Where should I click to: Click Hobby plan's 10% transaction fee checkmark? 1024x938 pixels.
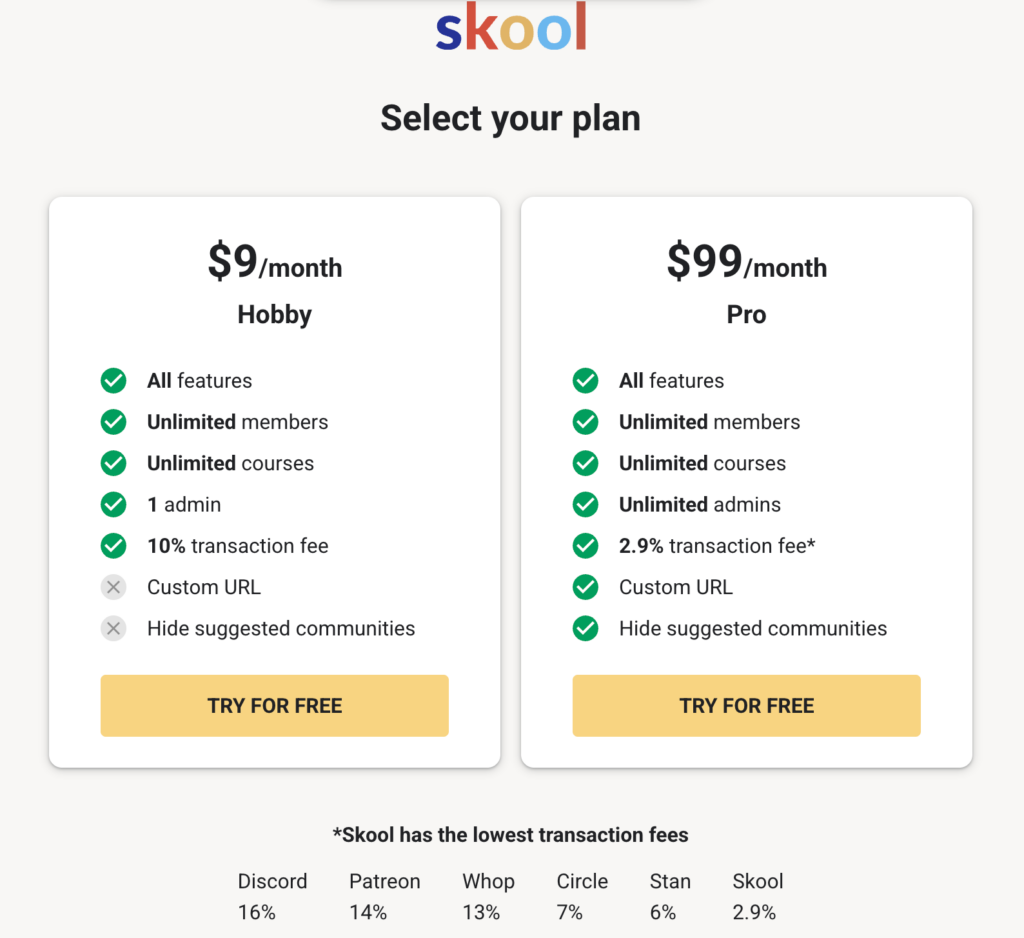[114, 546]
